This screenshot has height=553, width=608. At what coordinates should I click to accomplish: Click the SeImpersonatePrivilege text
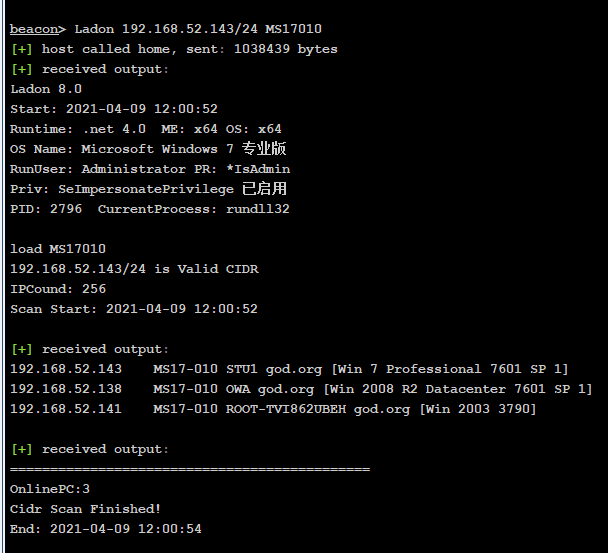(146, 189)
